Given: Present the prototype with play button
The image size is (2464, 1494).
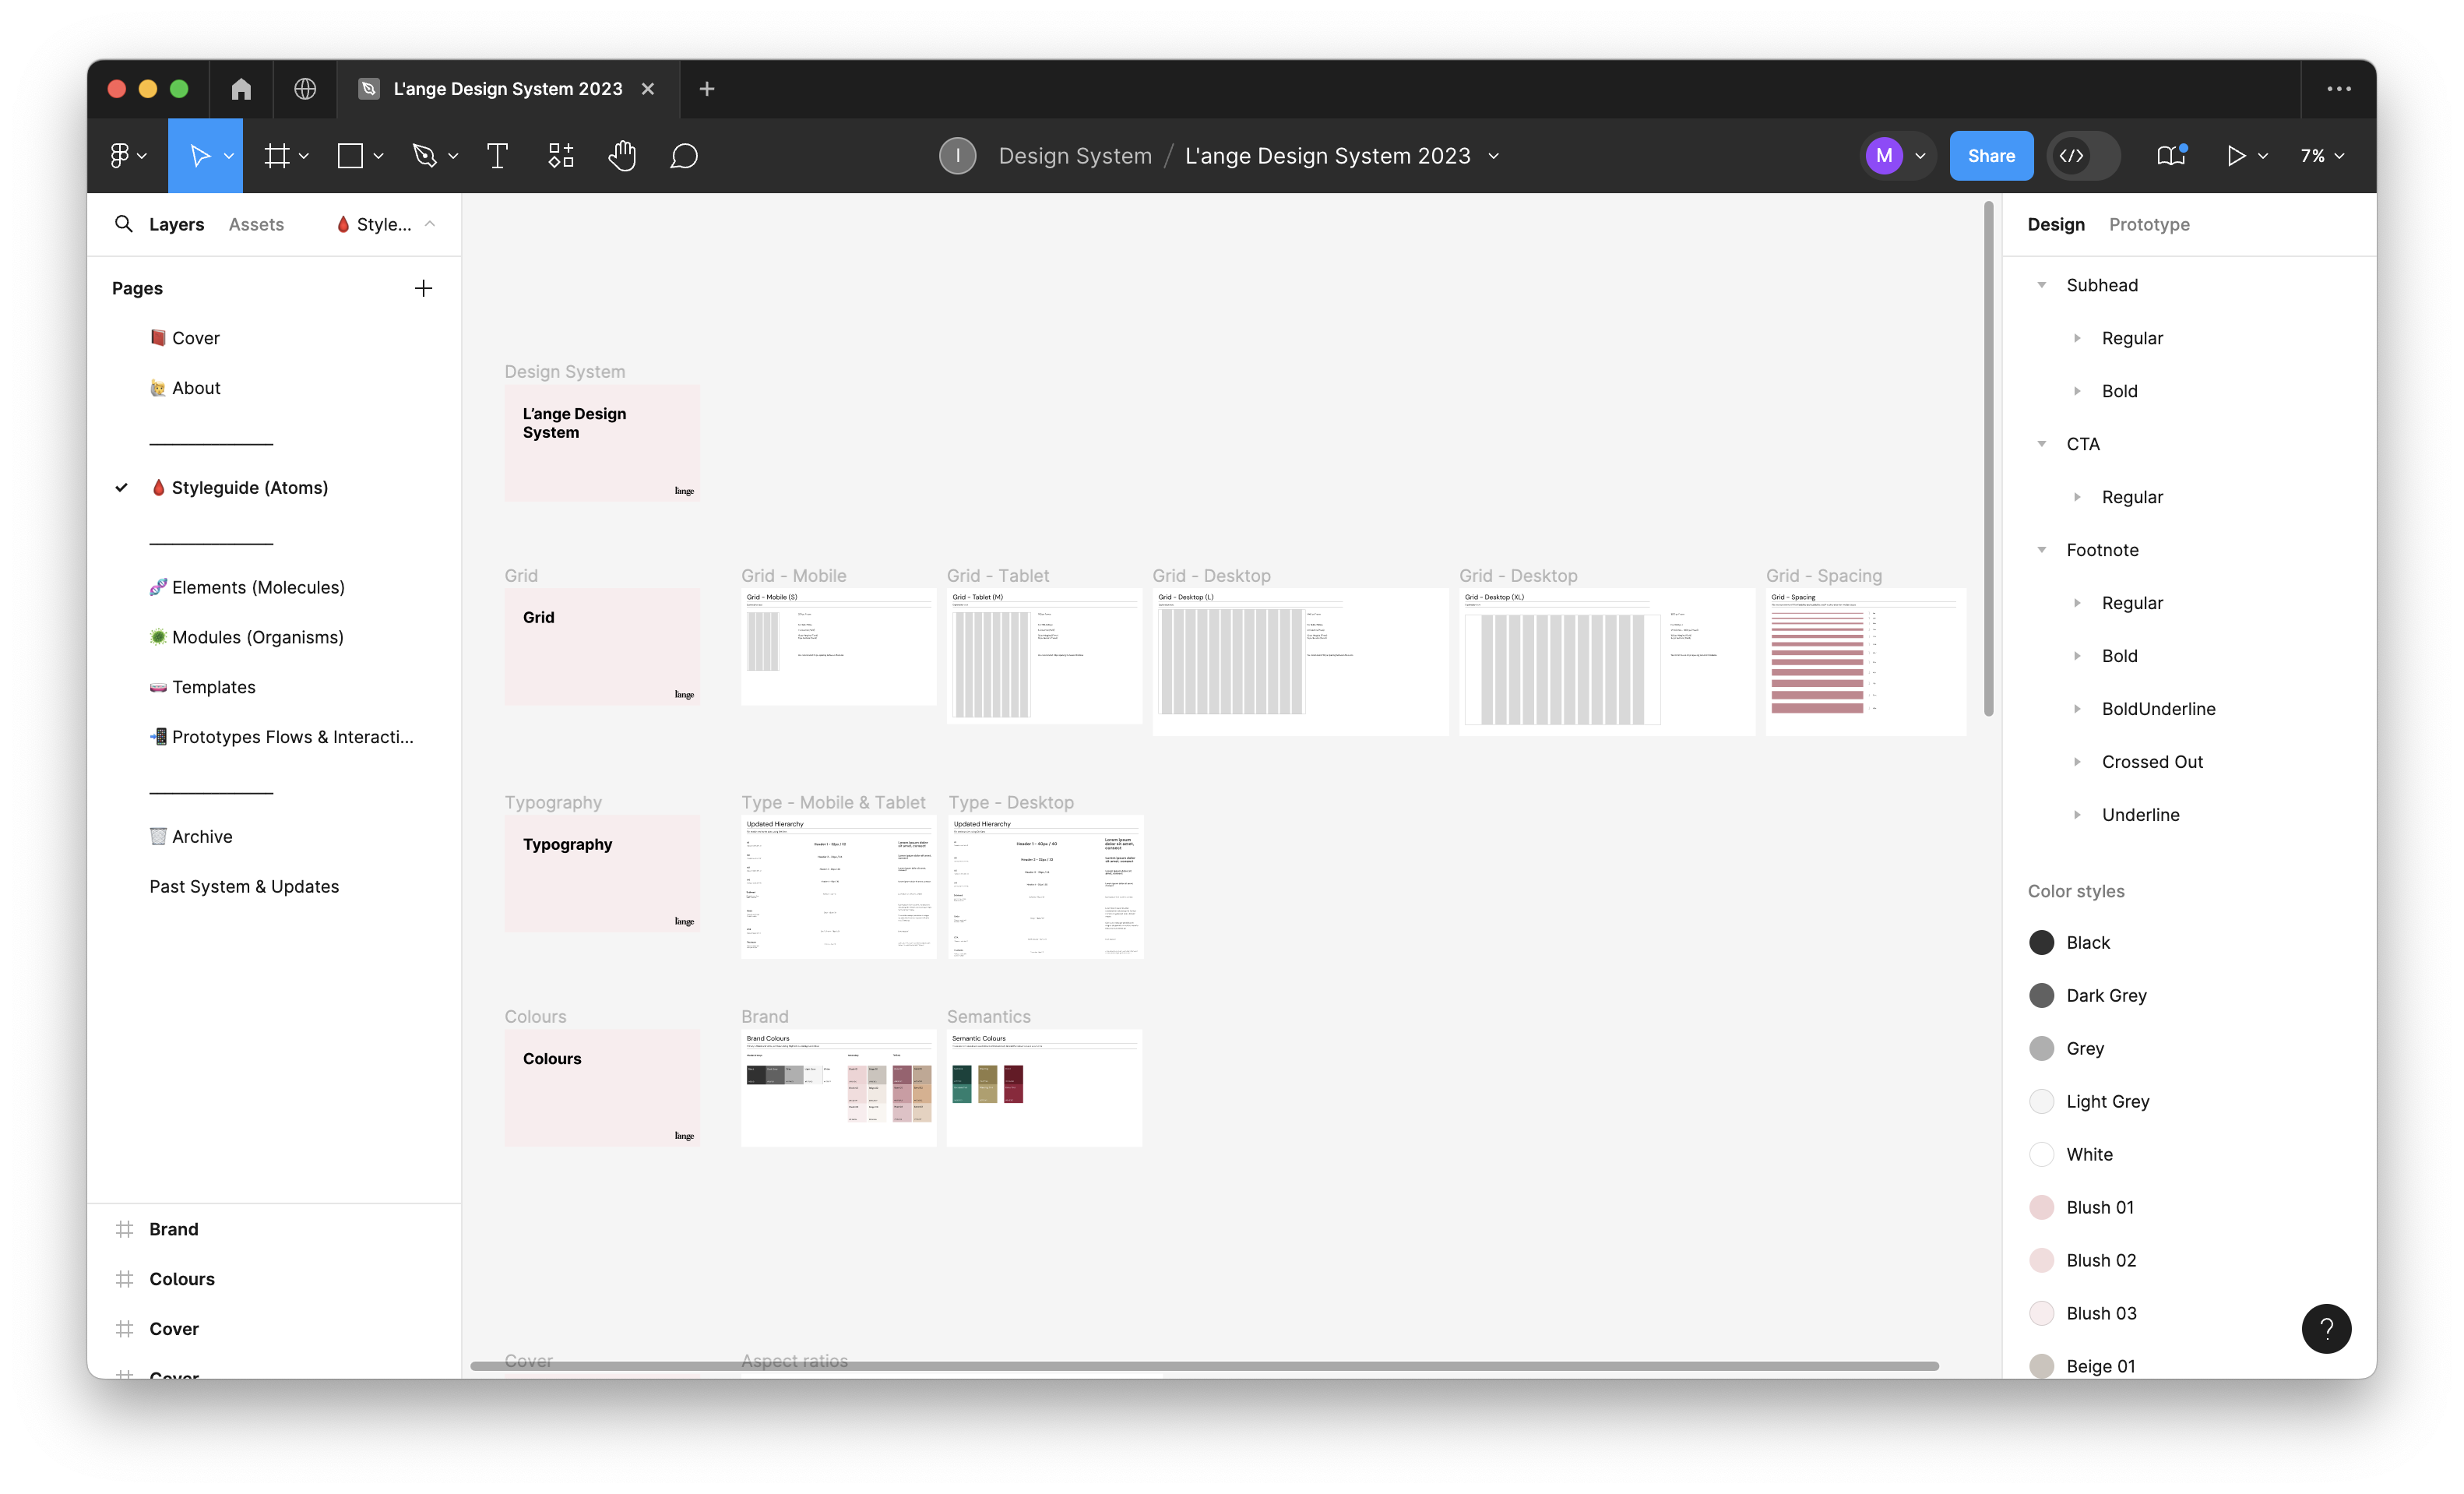Looking at the screenshot, I should 2236,156.
